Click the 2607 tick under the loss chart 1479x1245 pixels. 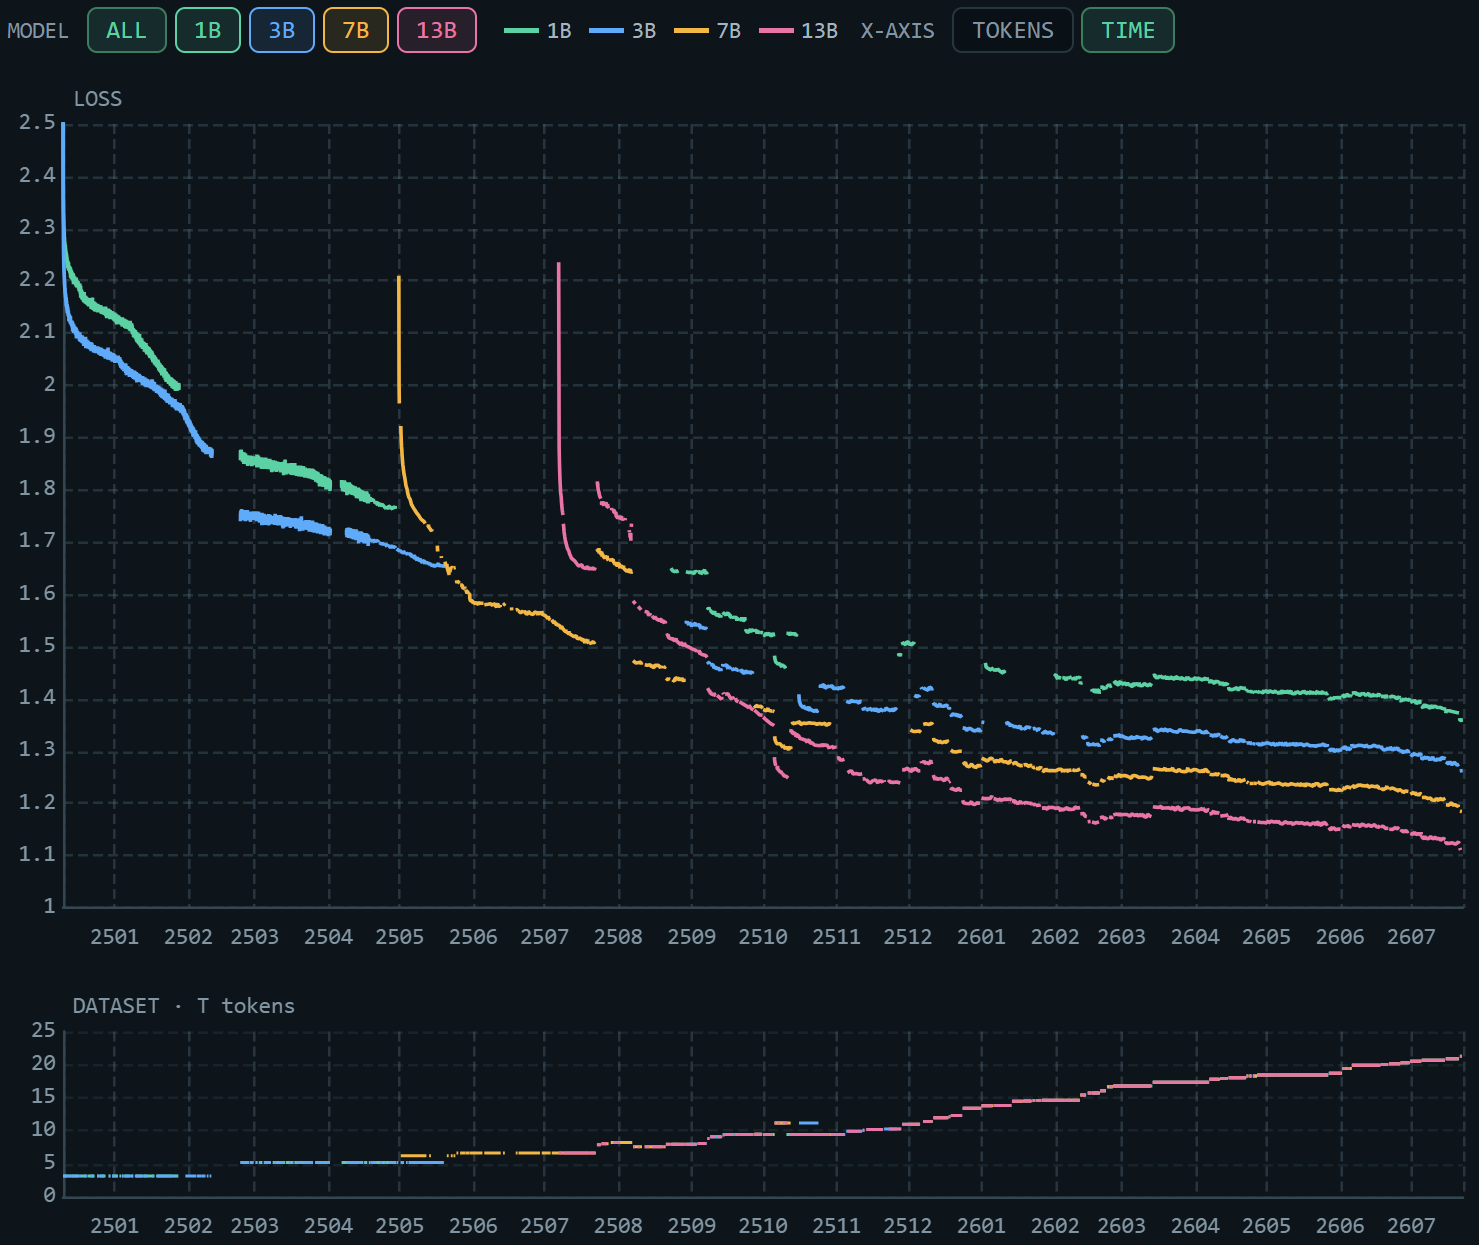point(1411,937)
